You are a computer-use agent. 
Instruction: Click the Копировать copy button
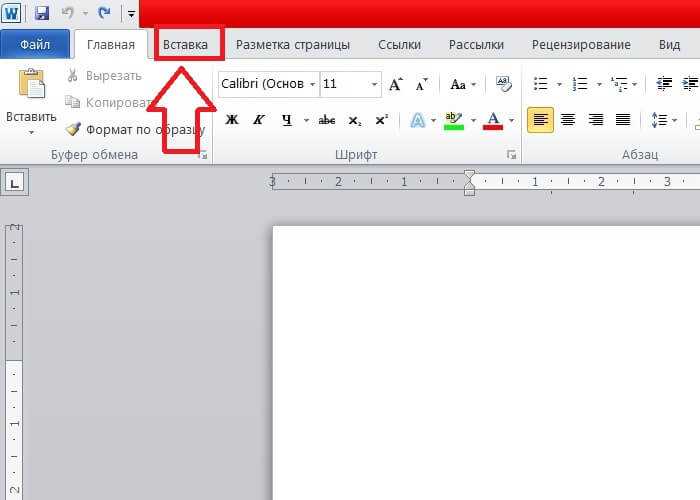pos(107,103)
